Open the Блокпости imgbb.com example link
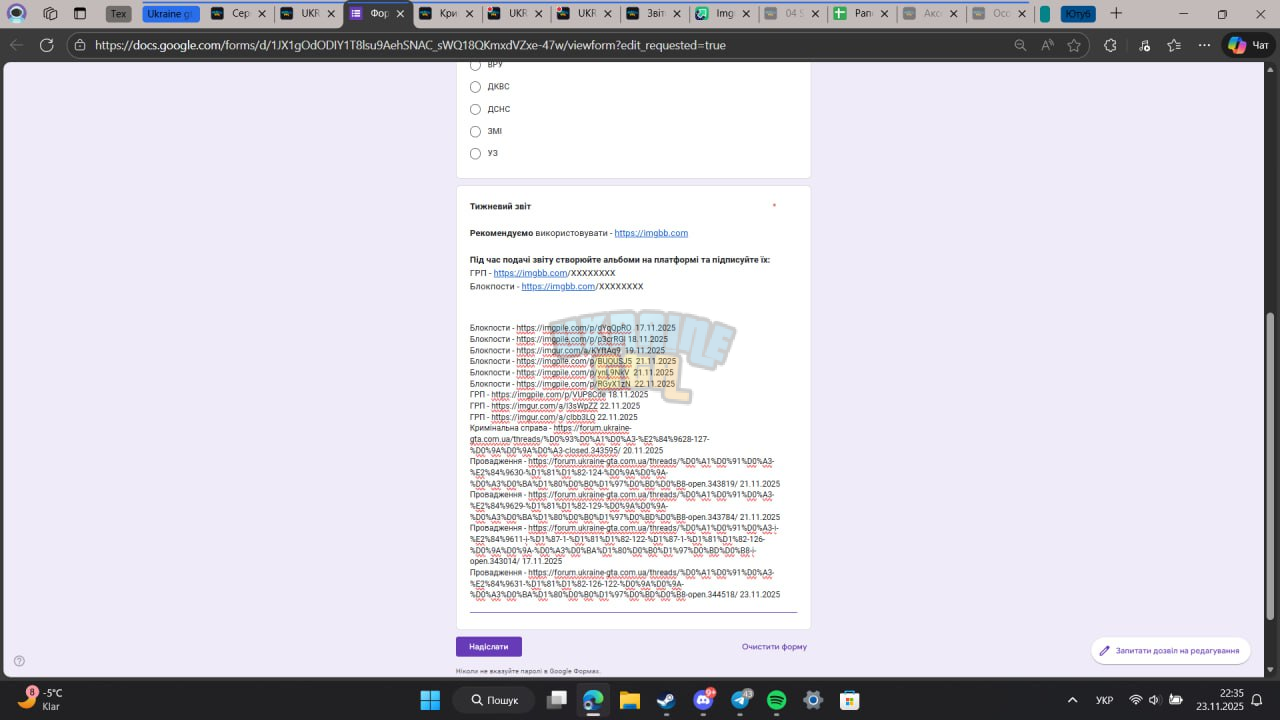 coord(558,286)
